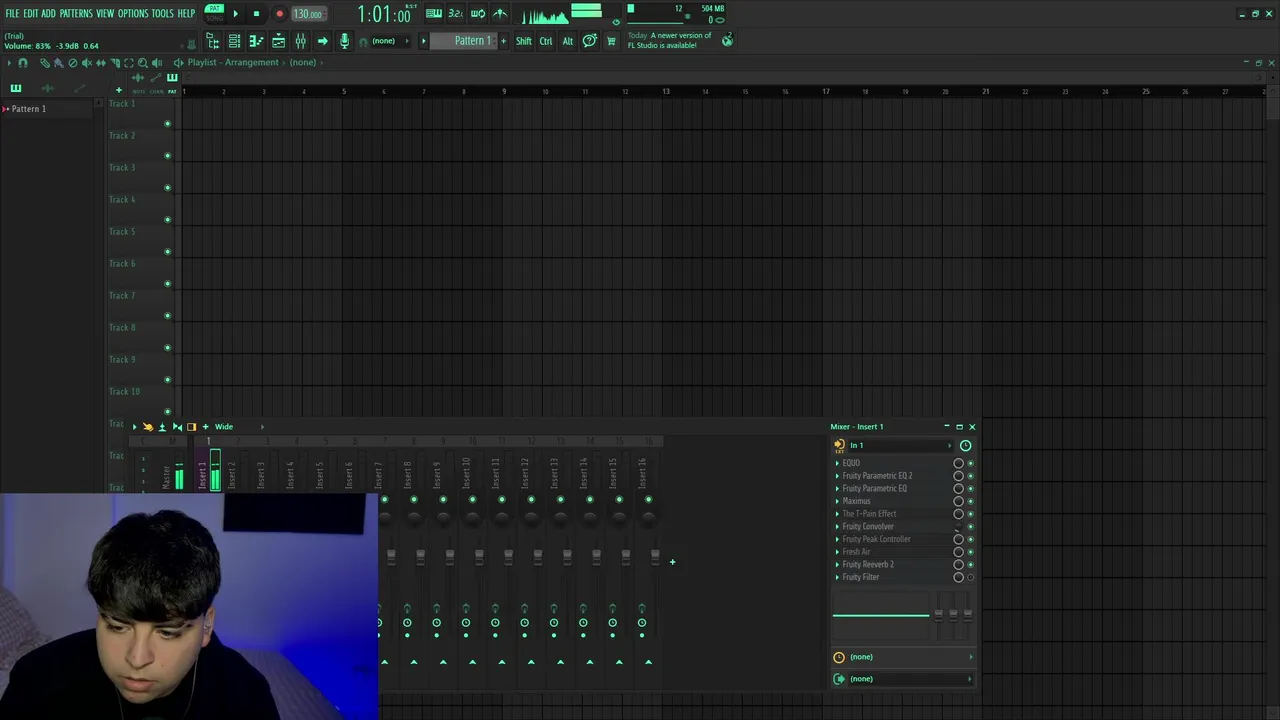This screenshot has width=1280, height=720.
Task: Select the paint brush tool in playlist
Action: pos(58,62)
